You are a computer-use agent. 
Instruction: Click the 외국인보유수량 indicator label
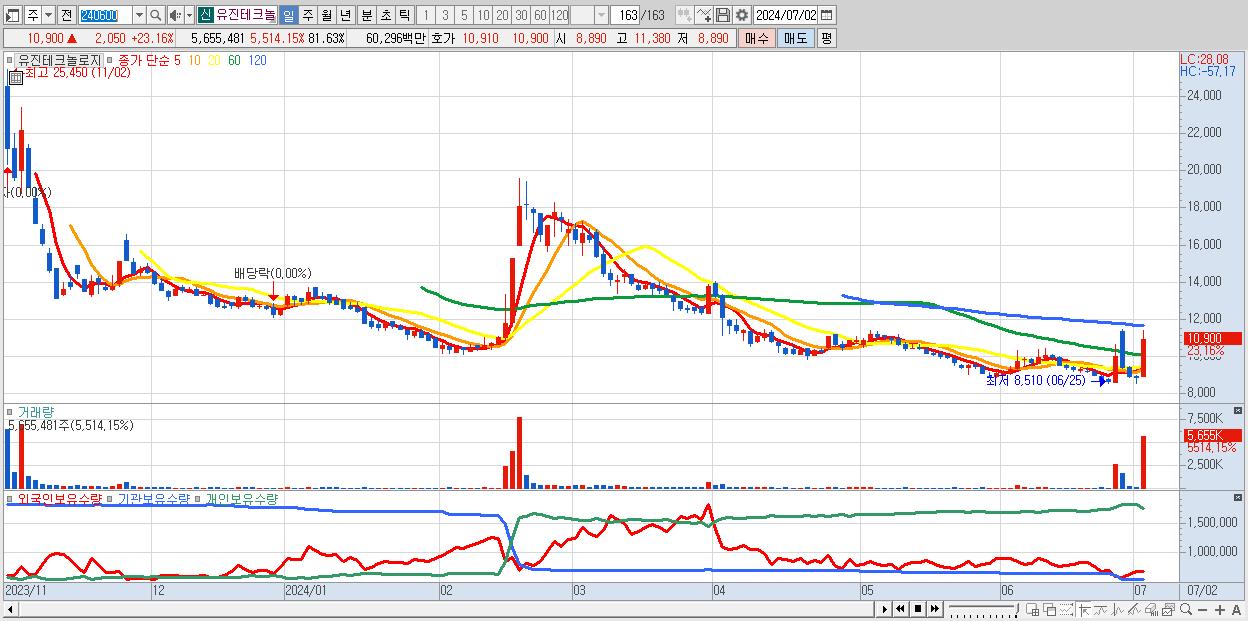pos(59,498)
